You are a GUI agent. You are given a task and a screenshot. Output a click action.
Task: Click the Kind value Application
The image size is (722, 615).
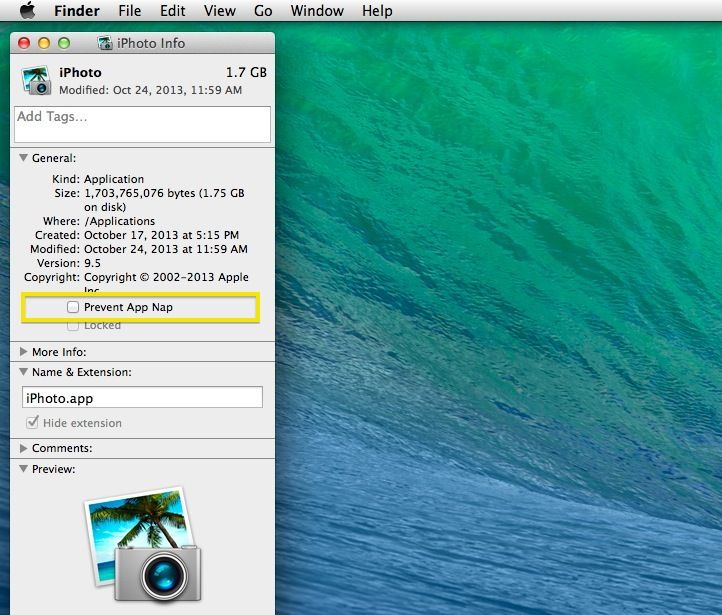point(114,179)
